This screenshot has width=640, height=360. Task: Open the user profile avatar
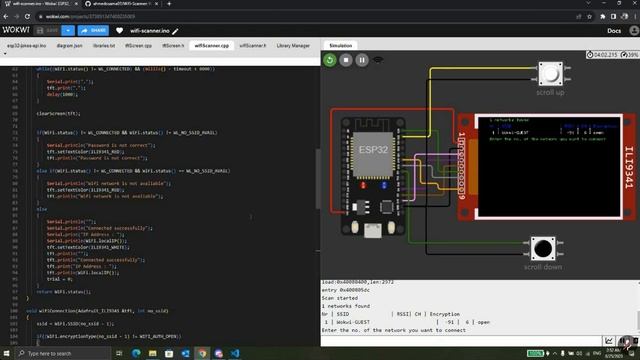(x=634, y=31)
